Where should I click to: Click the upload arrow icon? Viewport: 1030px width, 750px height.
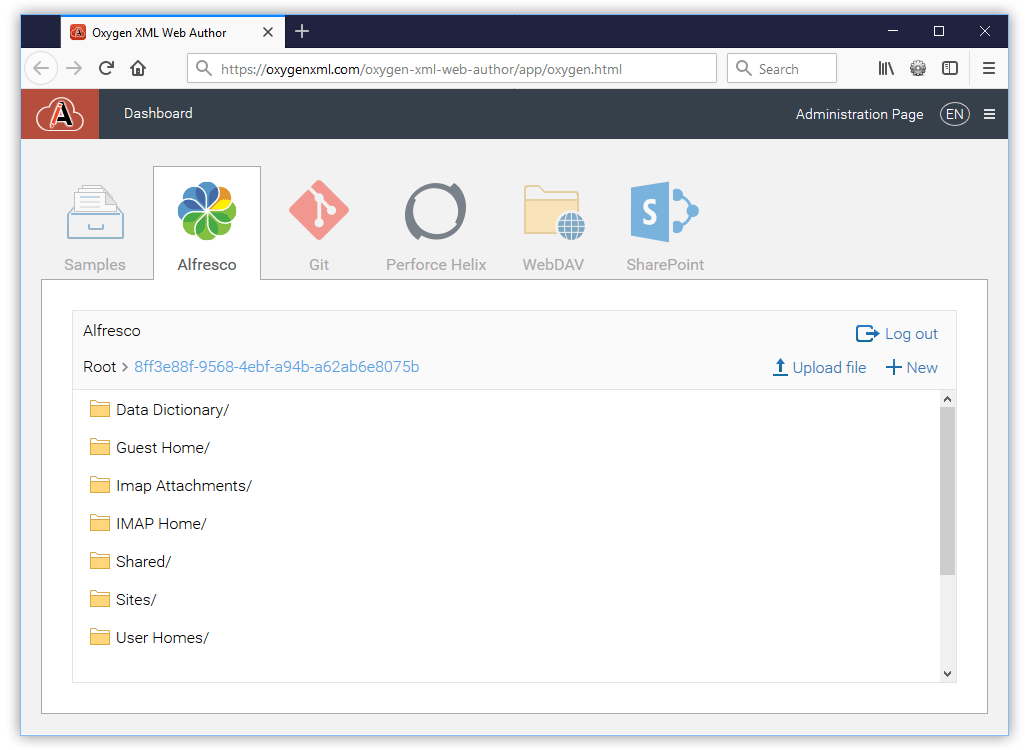point(780,368)
